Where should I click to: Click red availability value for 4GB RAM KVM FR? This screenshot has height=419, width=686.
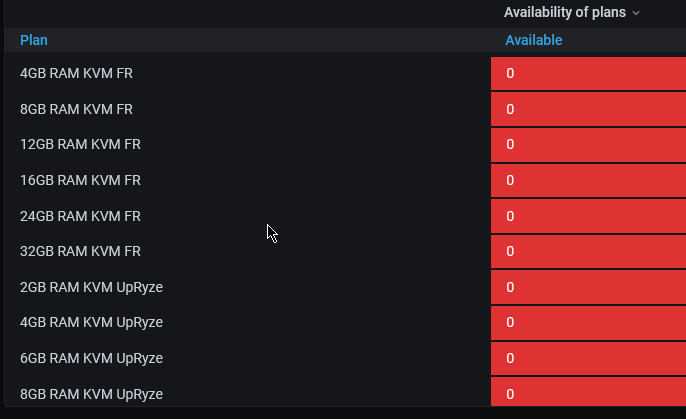[510, 74]
